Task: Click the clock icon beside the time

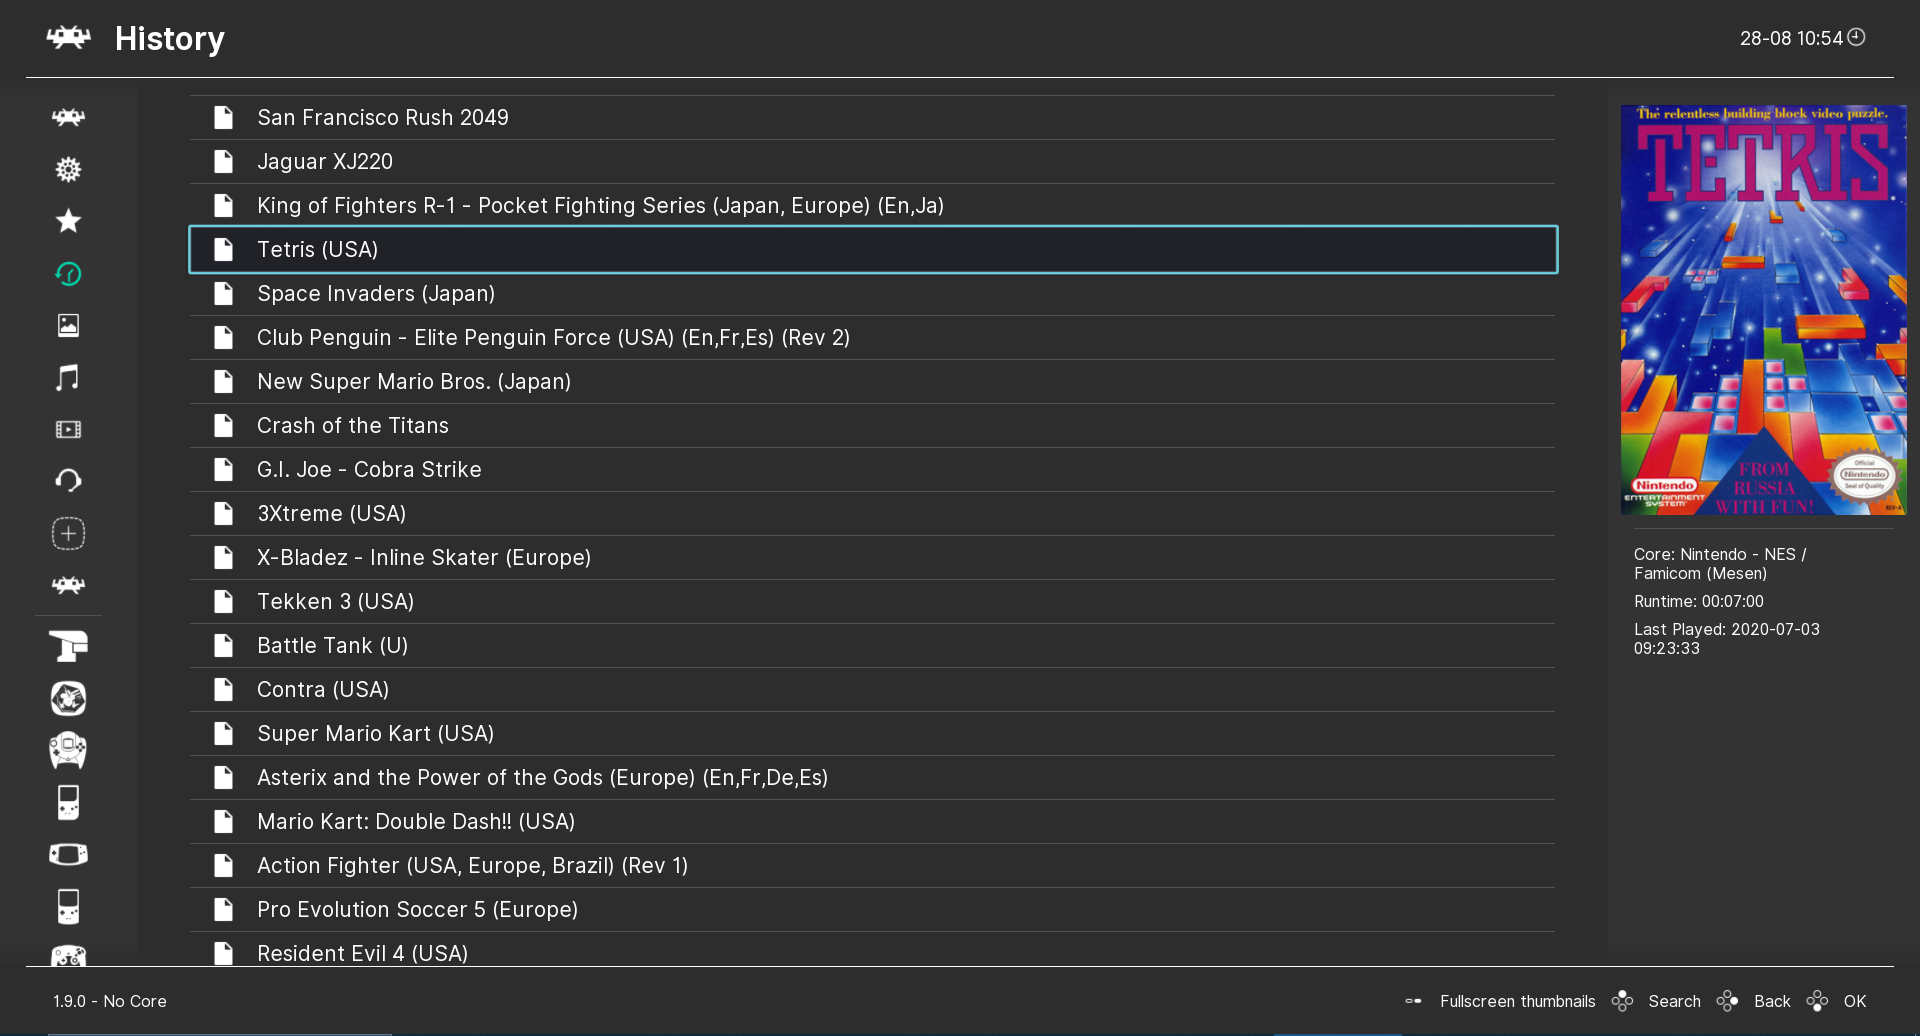Action: [1856, 37]
